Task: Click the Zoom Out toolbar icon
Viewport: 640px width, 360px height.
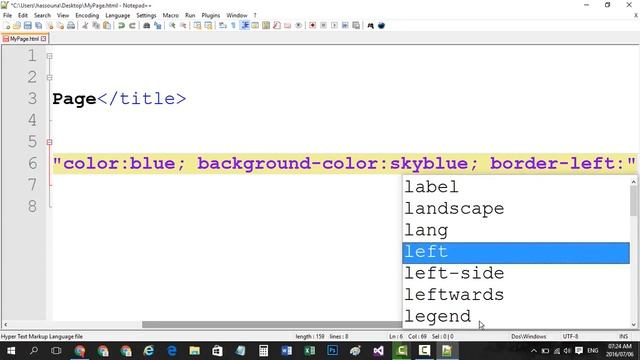Action: coord(183,26)
